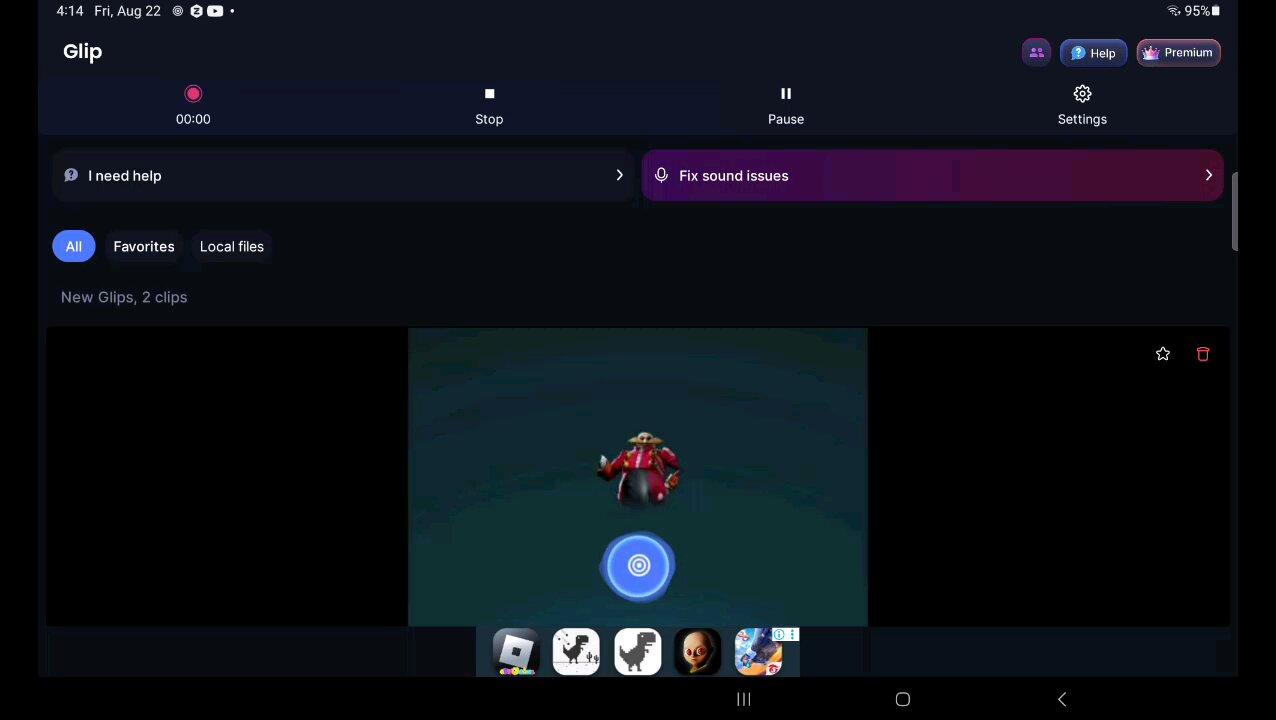Open the red-eyed baby game ad icon
The image size is (1276, 720).
(697, 652)
